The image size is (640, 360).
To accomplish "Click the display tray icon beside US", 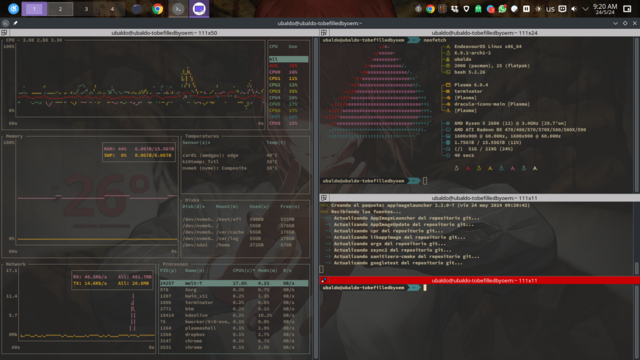I will tap(562, 9).
